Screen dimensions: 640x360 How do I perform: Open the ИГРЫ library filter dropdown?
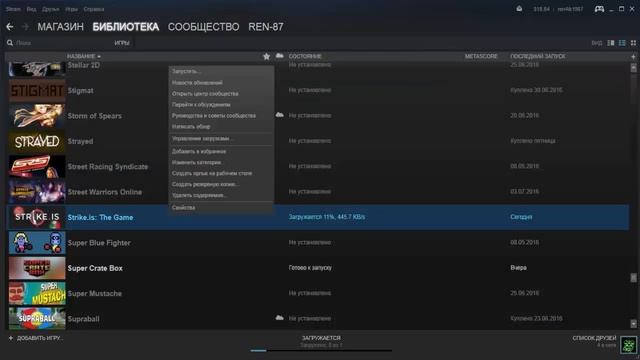pos(122,43)
